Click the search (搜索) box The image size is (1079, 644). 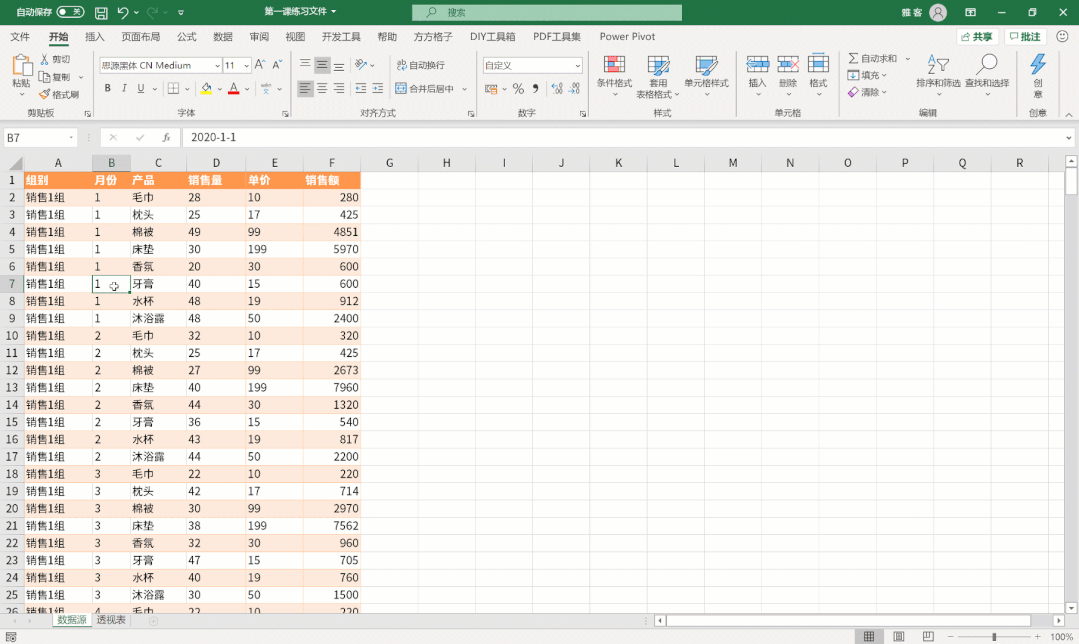click(x=547, y=12)
